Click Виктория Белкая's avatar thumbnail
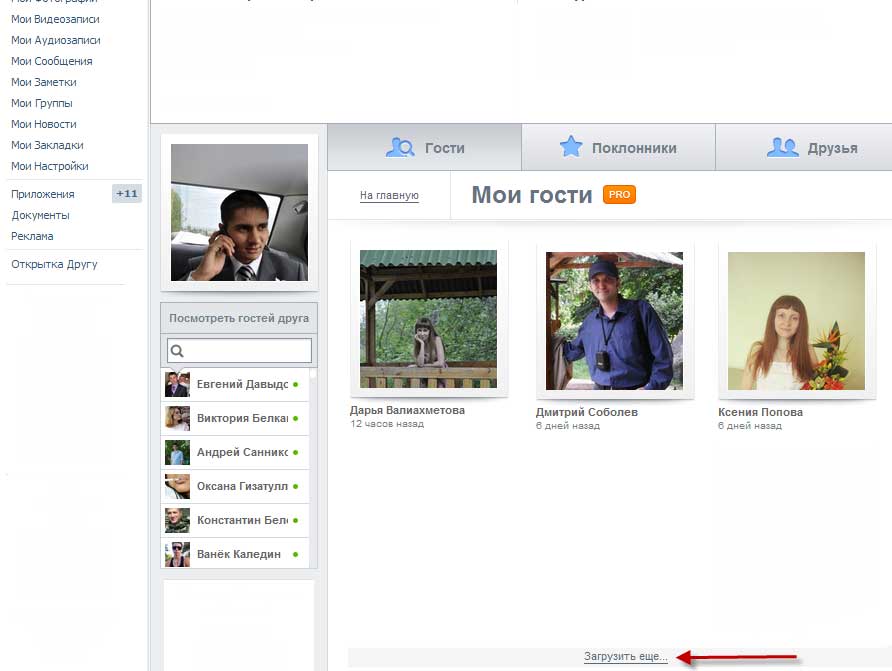Image resolution: width=892 pixels, height=671 pixels. coord(177,419)
